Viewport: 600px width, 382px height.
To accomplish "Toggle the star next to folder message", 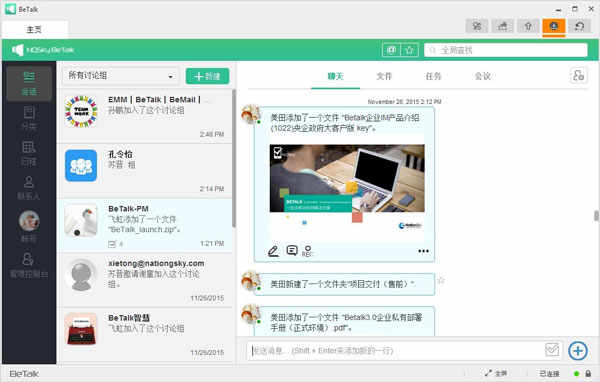I will pyautogui.click(x=441, y=281).
